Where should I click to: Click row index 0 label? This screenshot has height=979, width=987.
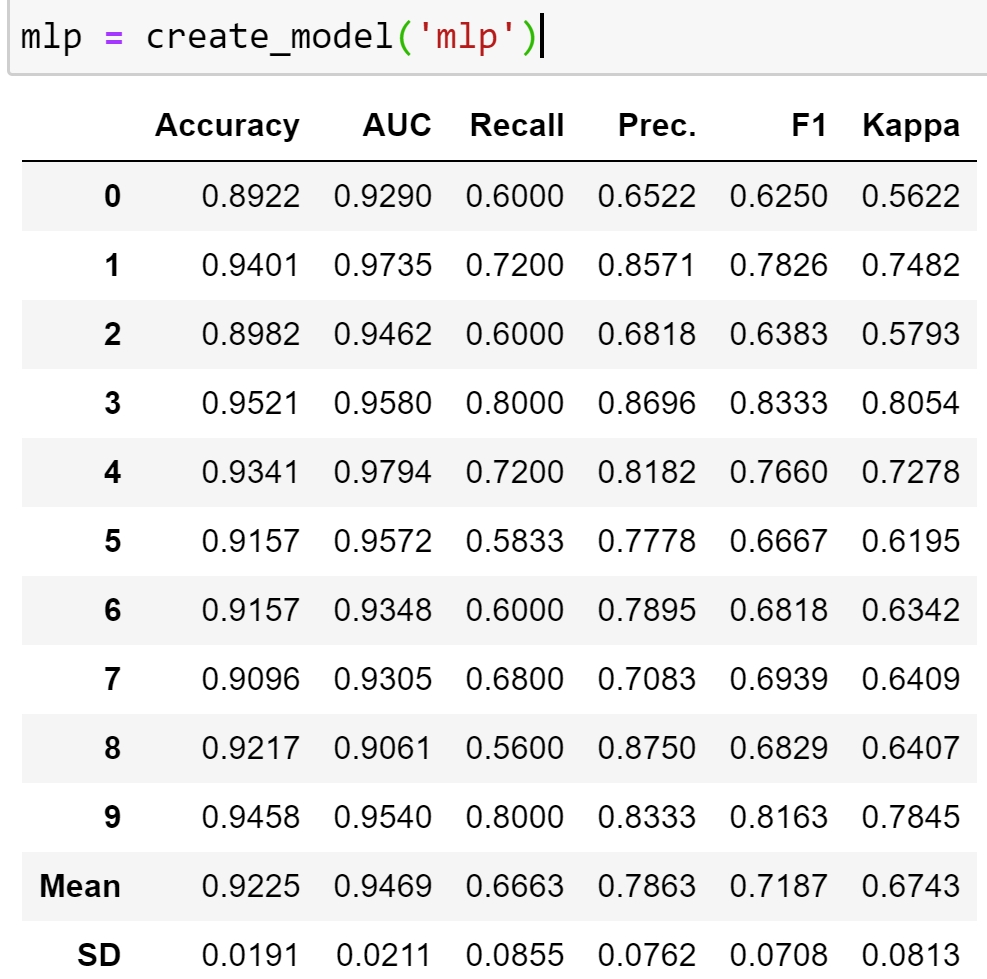tap(112, 196)
